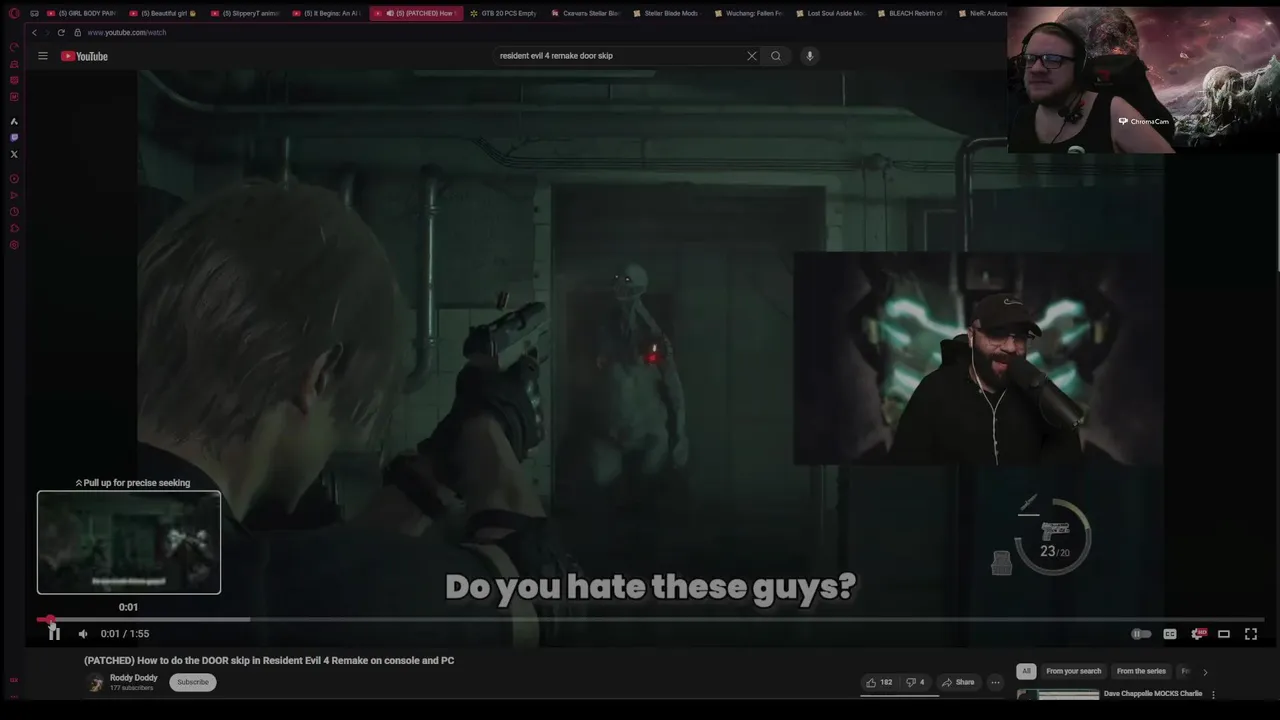Click the page vertical scrollbar

(1276, 210)
